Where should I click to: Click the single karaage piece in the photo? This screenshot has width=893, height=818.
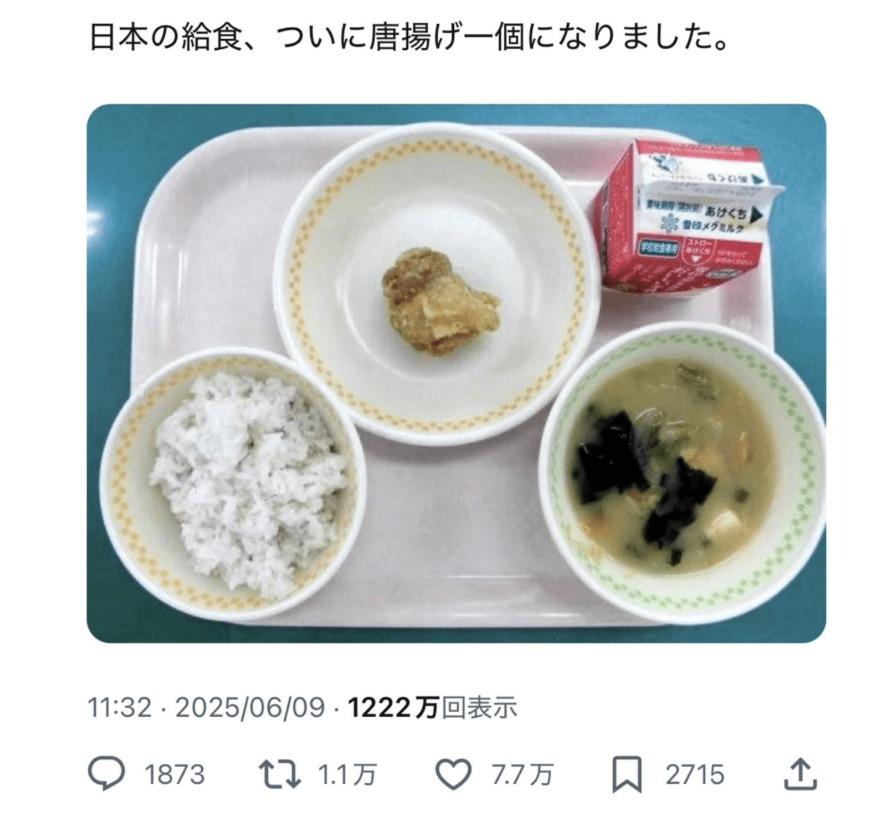pyautogui.click(x=439, y=300)
